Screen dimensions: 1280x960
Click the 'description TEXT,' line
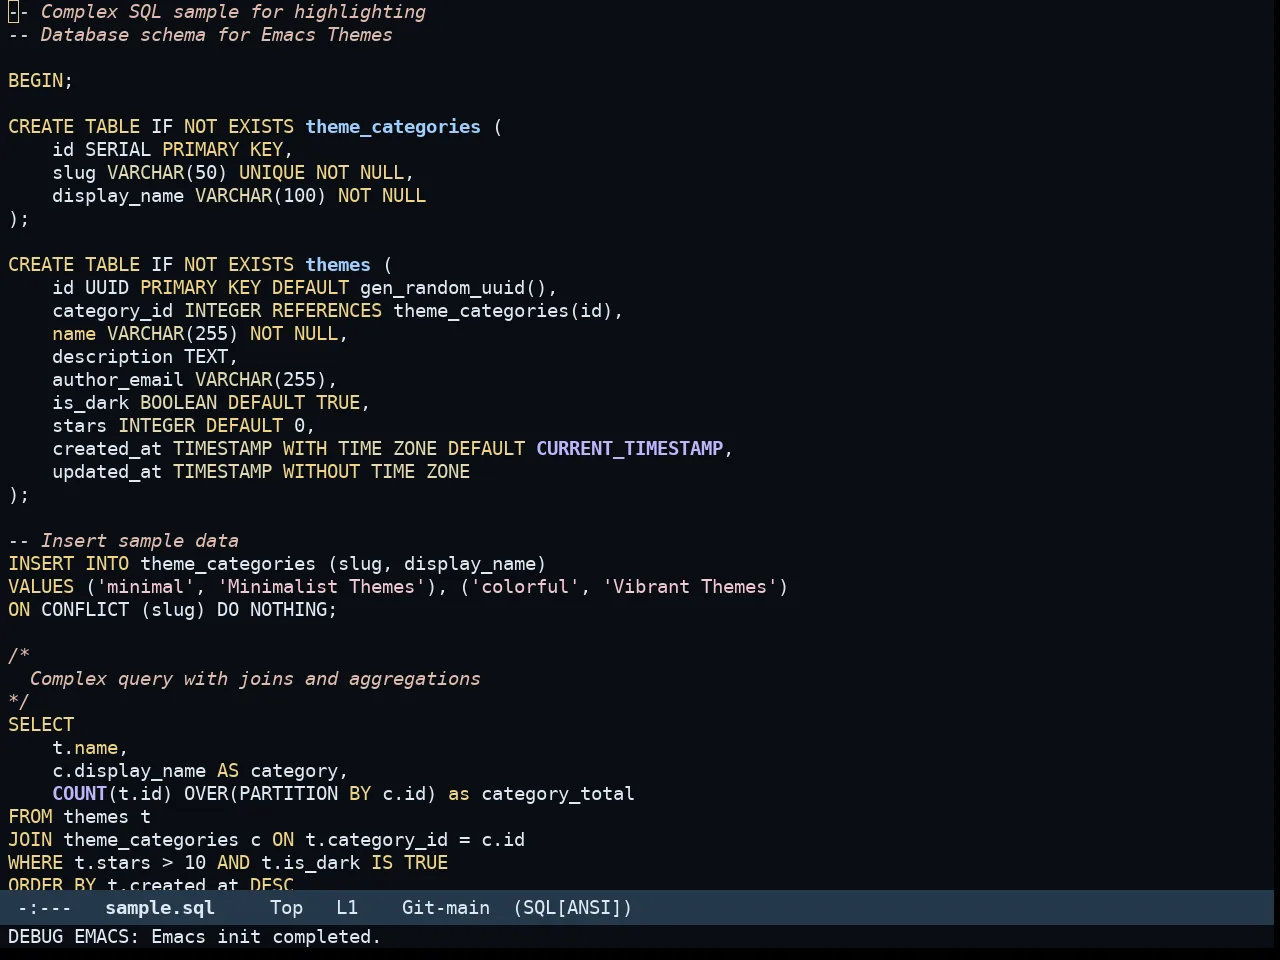tap(145, 357)
